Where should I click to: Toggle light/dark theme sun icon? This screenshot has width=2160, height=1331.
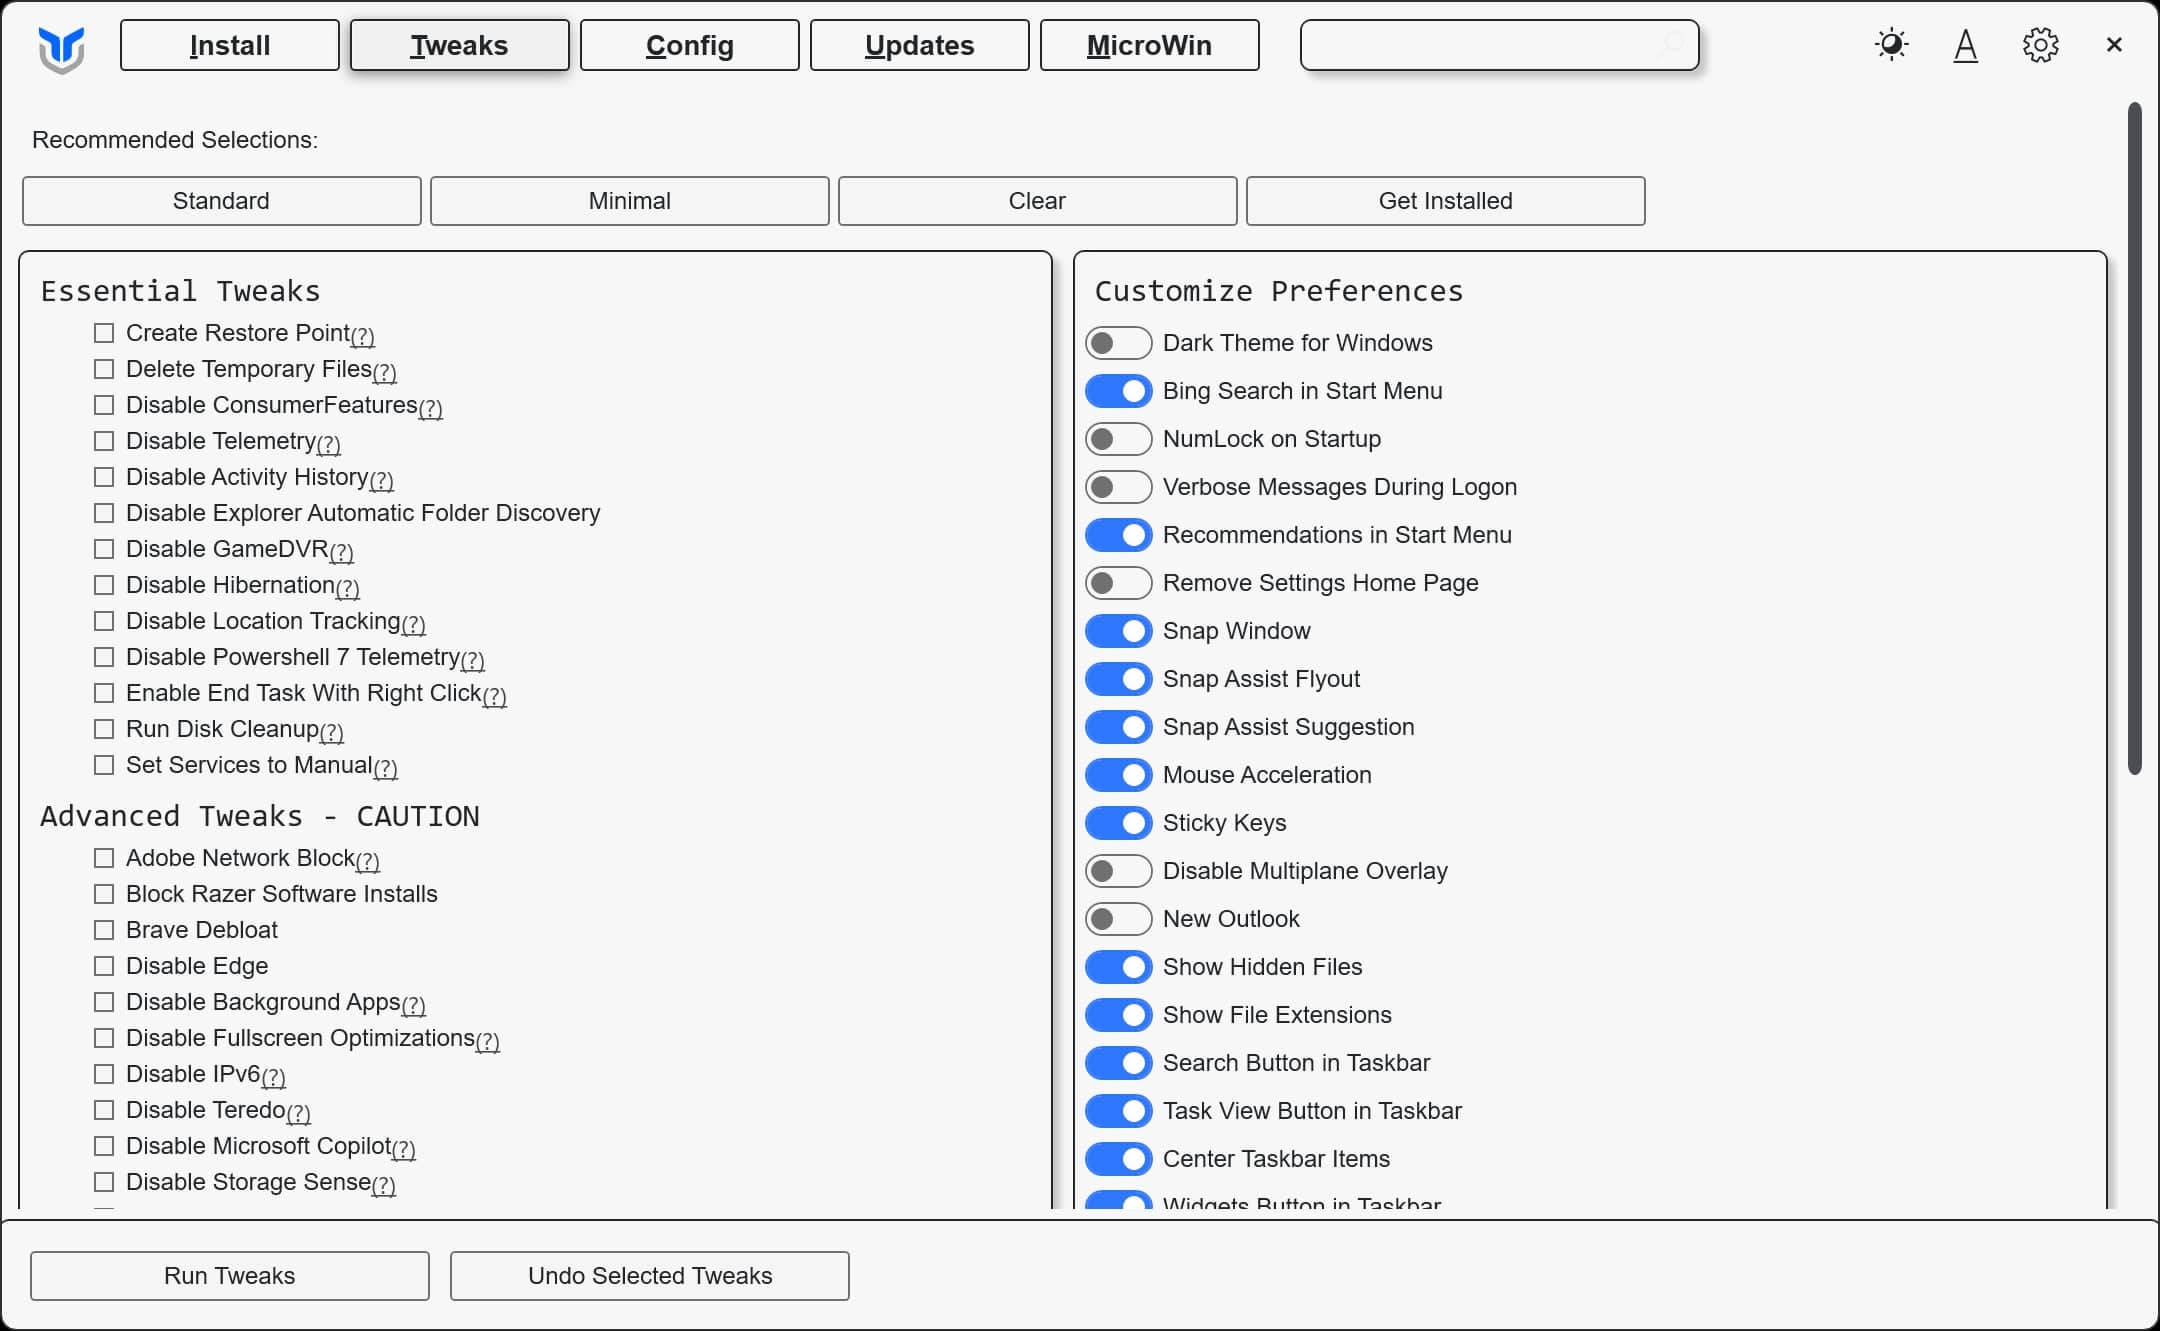[1891, 45]
